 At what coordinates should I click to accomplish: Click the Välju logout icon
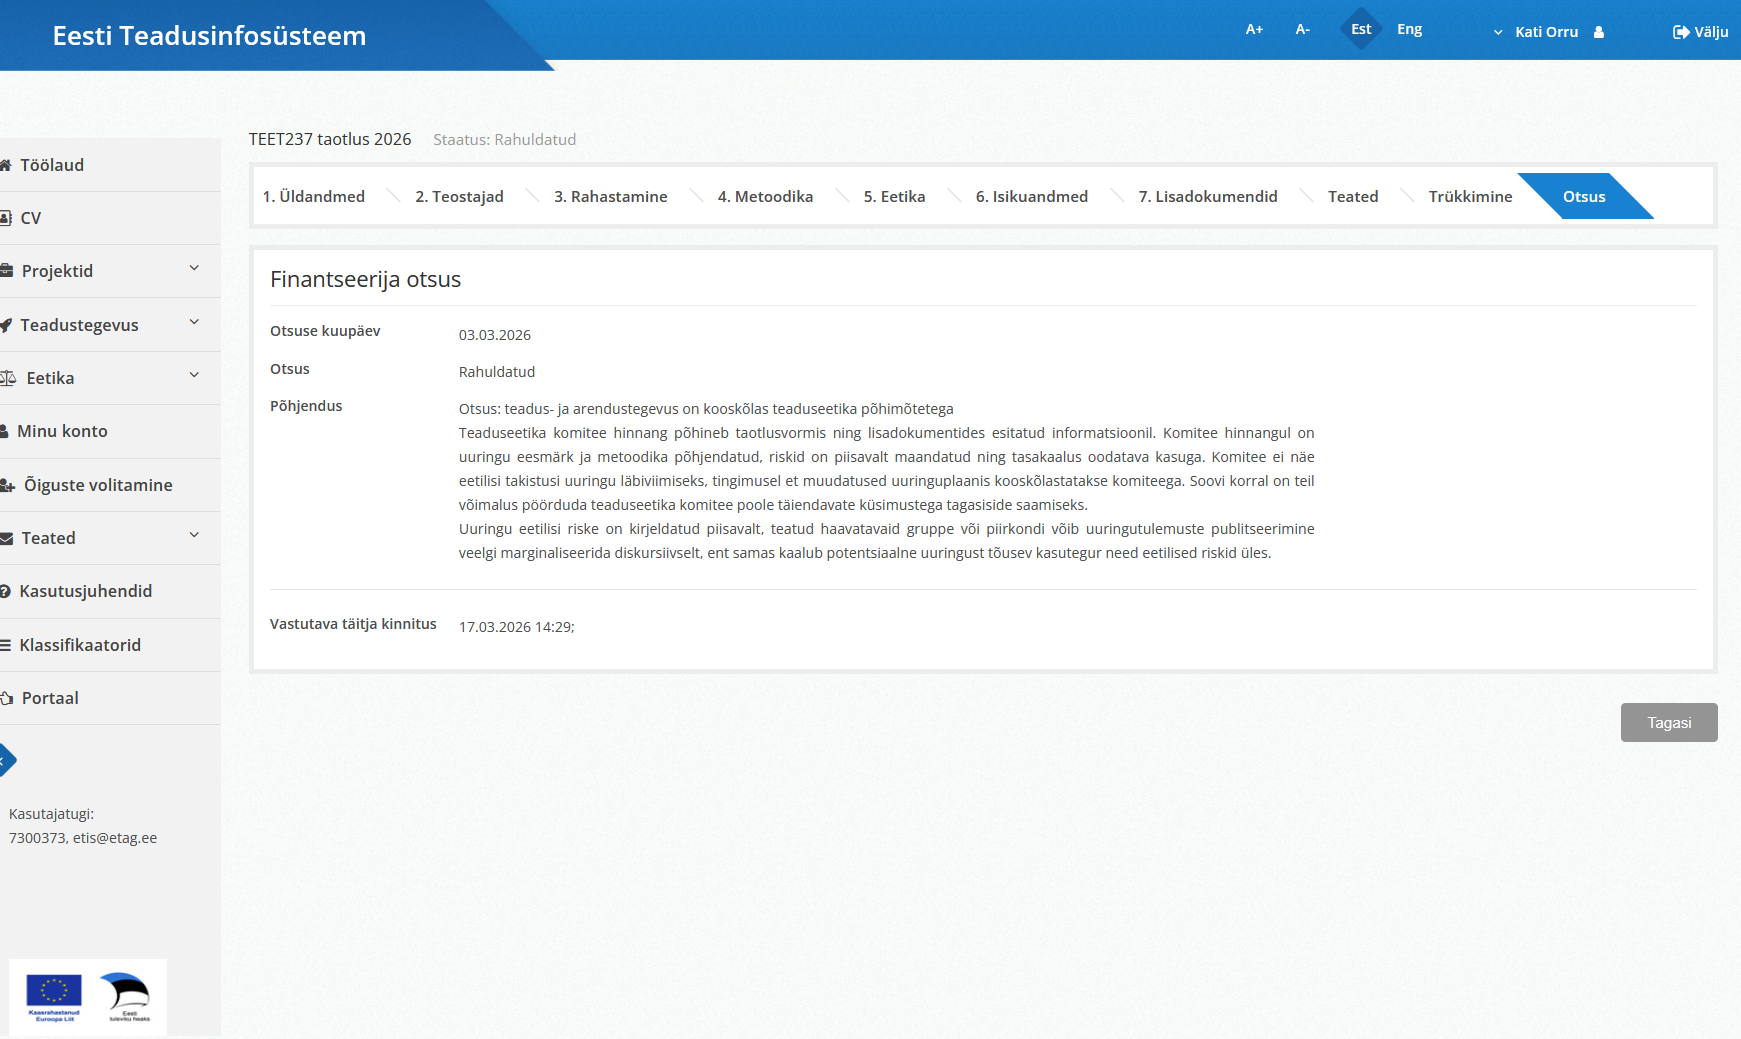click(1681, 32)
